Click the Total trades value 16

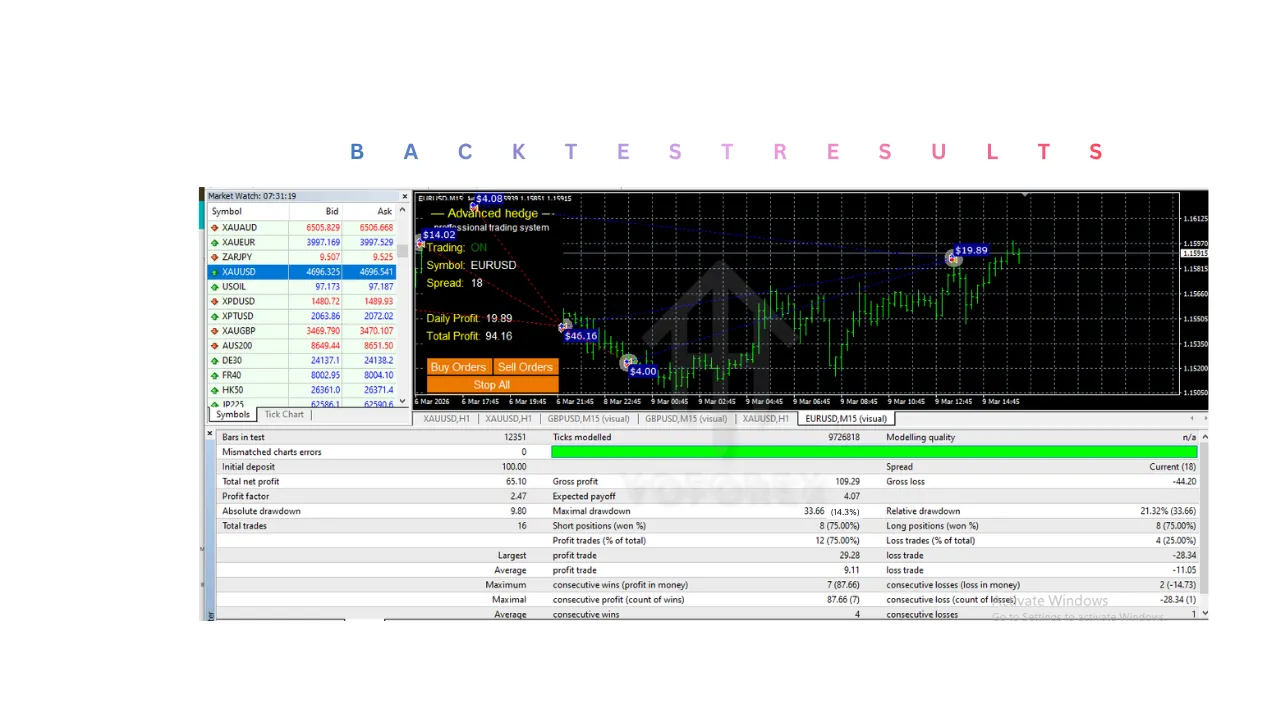point(522,526)
